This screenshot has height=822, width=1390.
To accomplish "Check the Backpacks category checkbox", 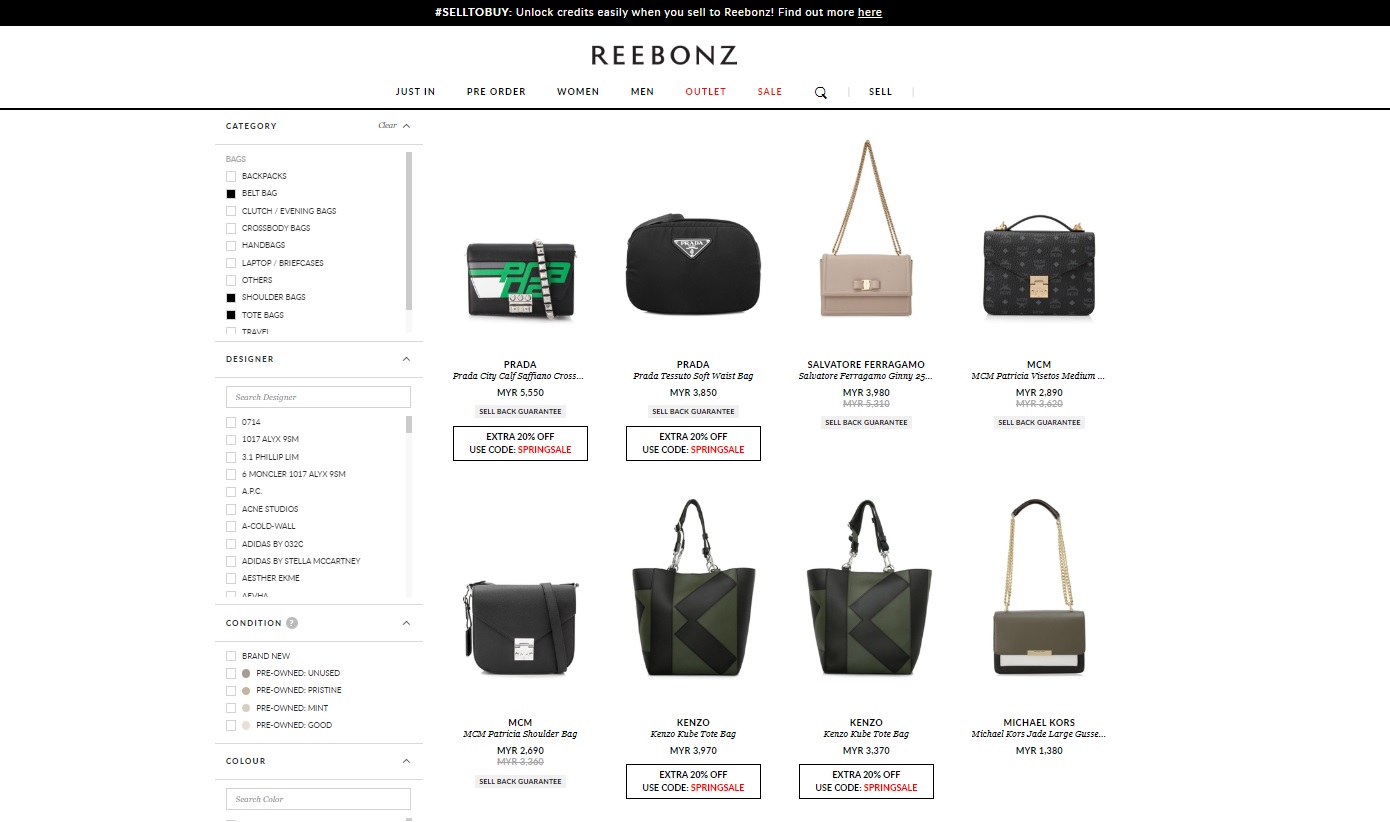I will 231,176.
